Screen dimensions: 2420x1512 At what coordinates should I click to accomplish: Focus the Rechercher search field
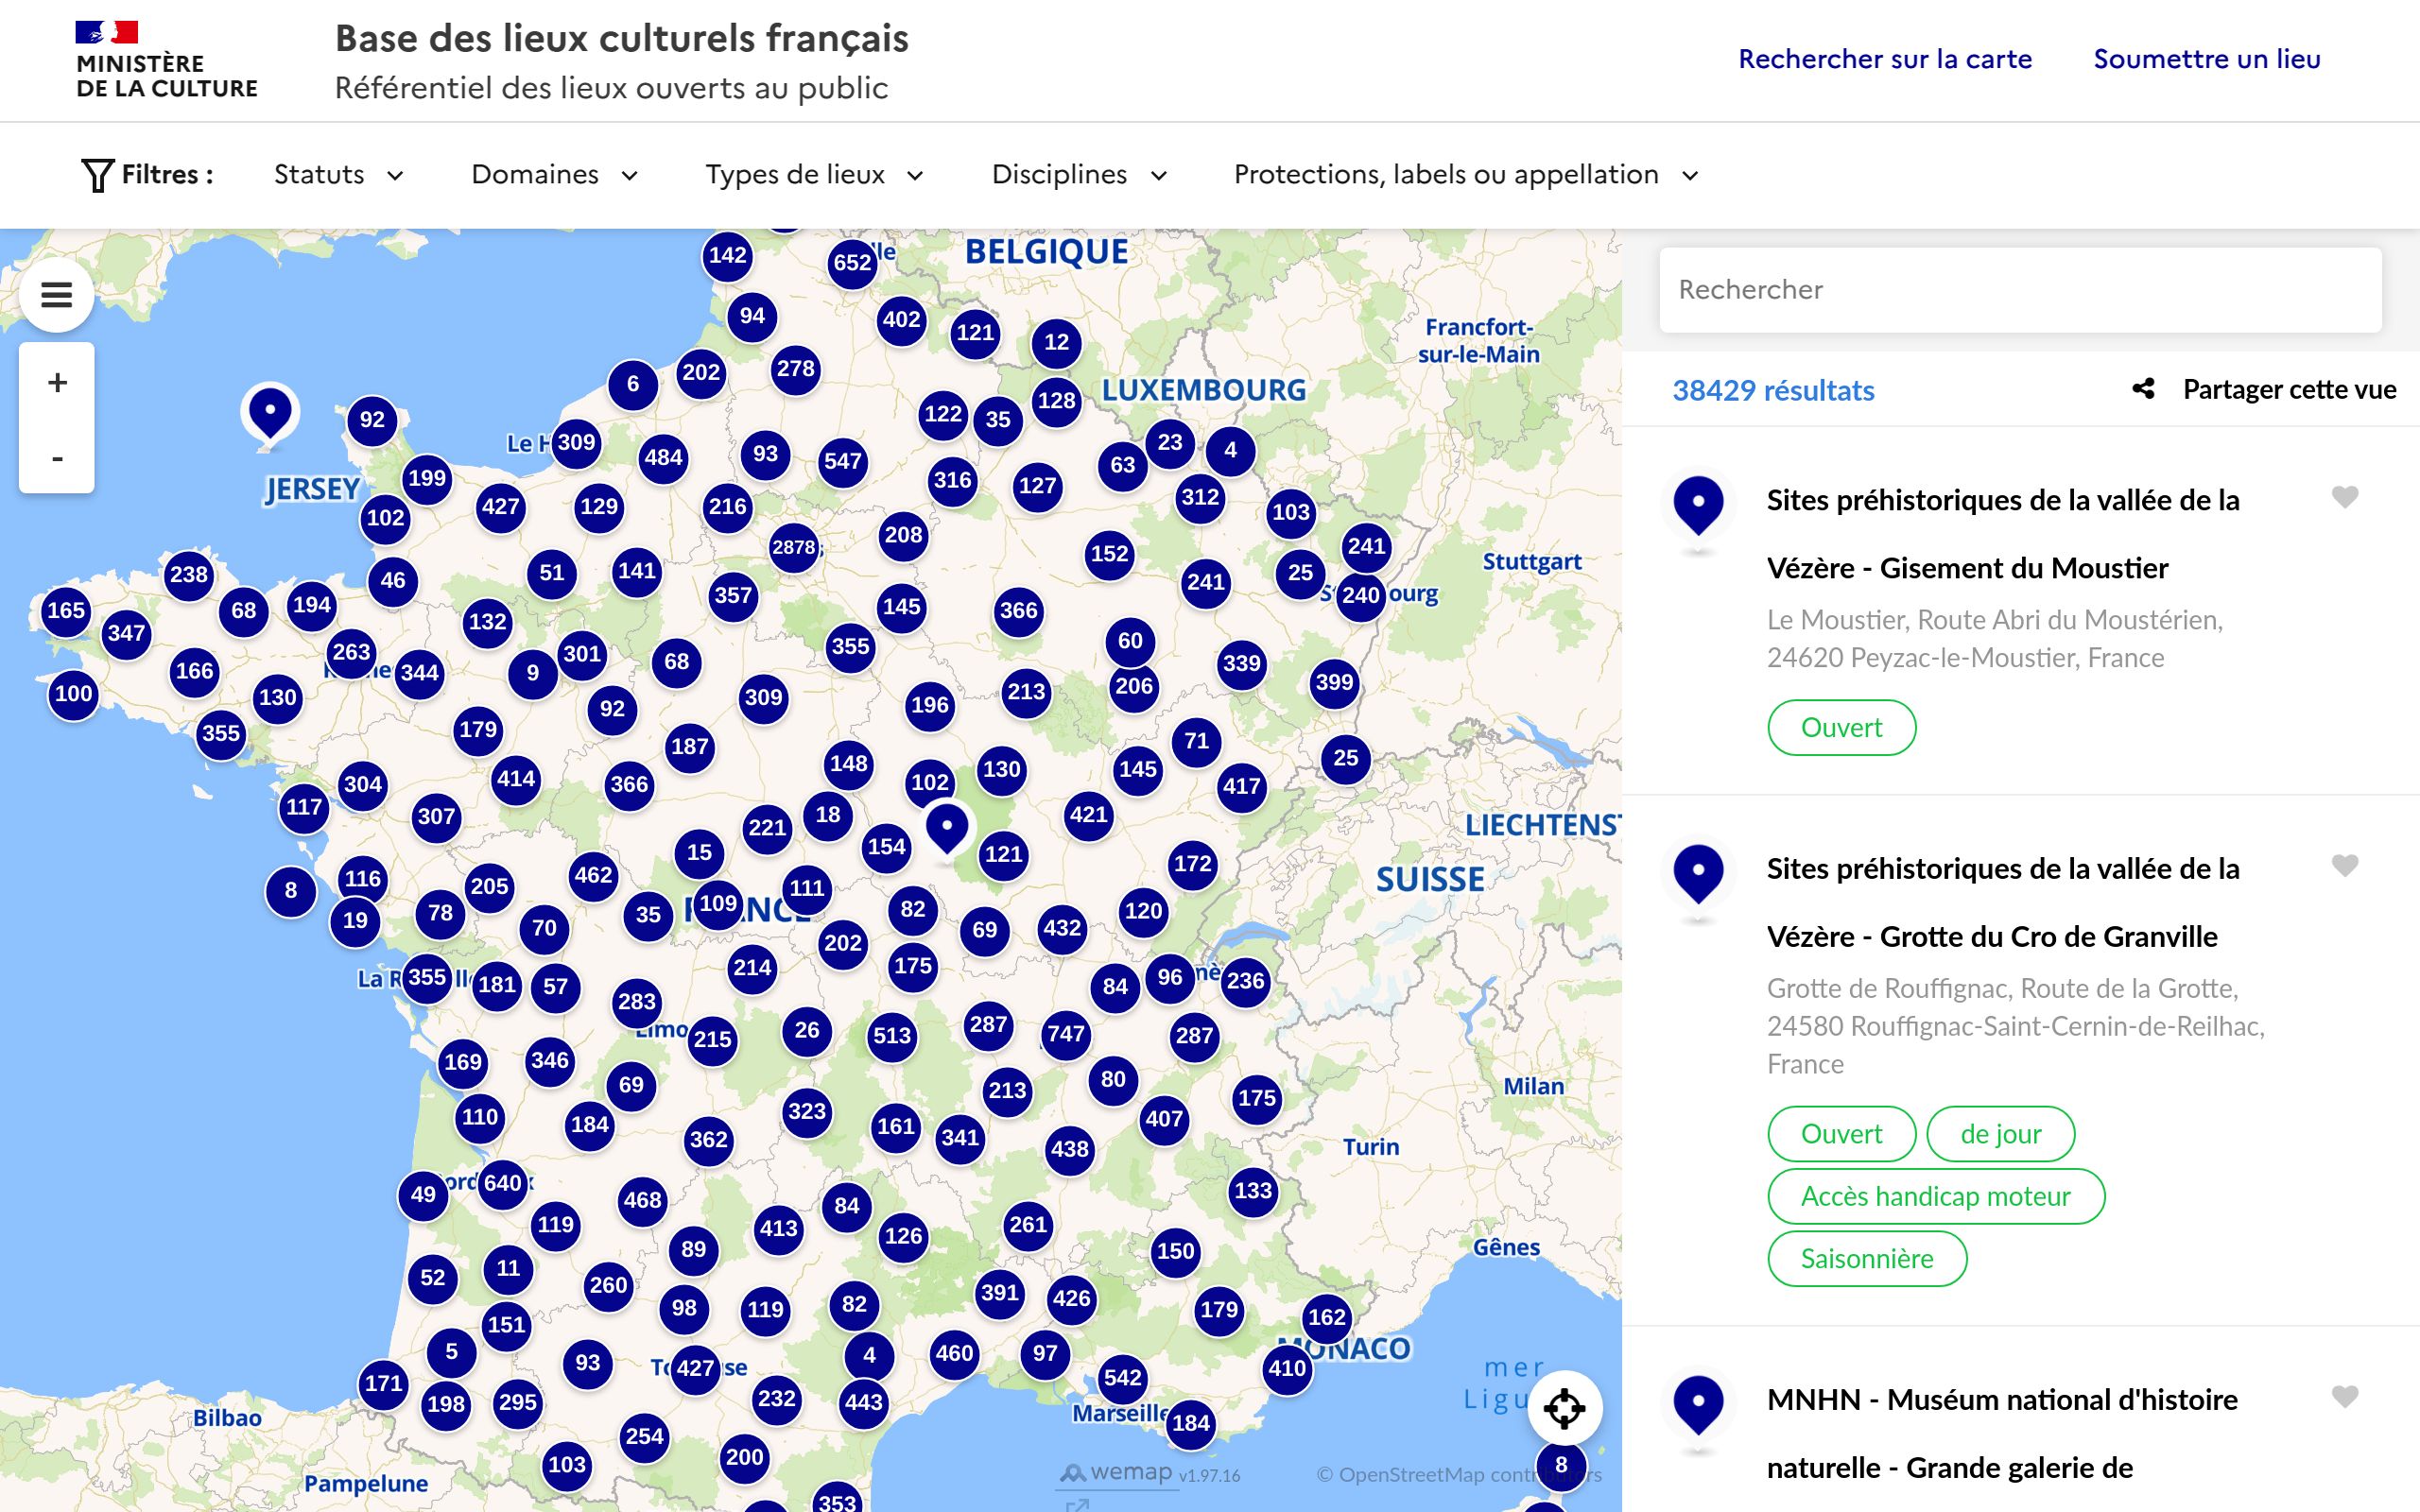pyautogui.click(x=2020, y=290)
